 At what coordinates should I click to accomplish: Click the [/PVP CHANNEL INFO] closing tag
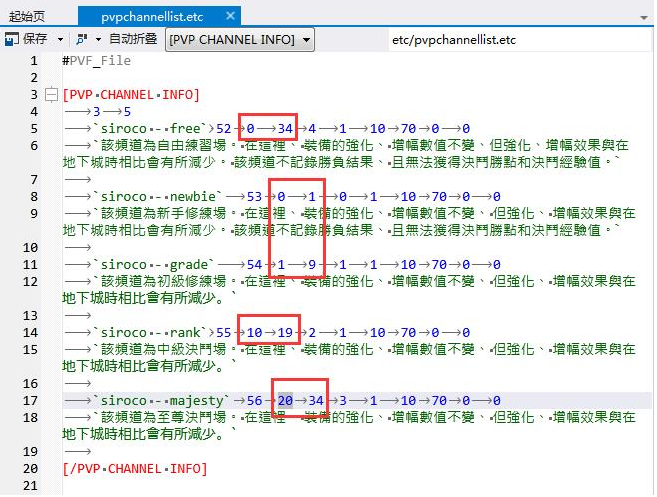tap(135, 469)
